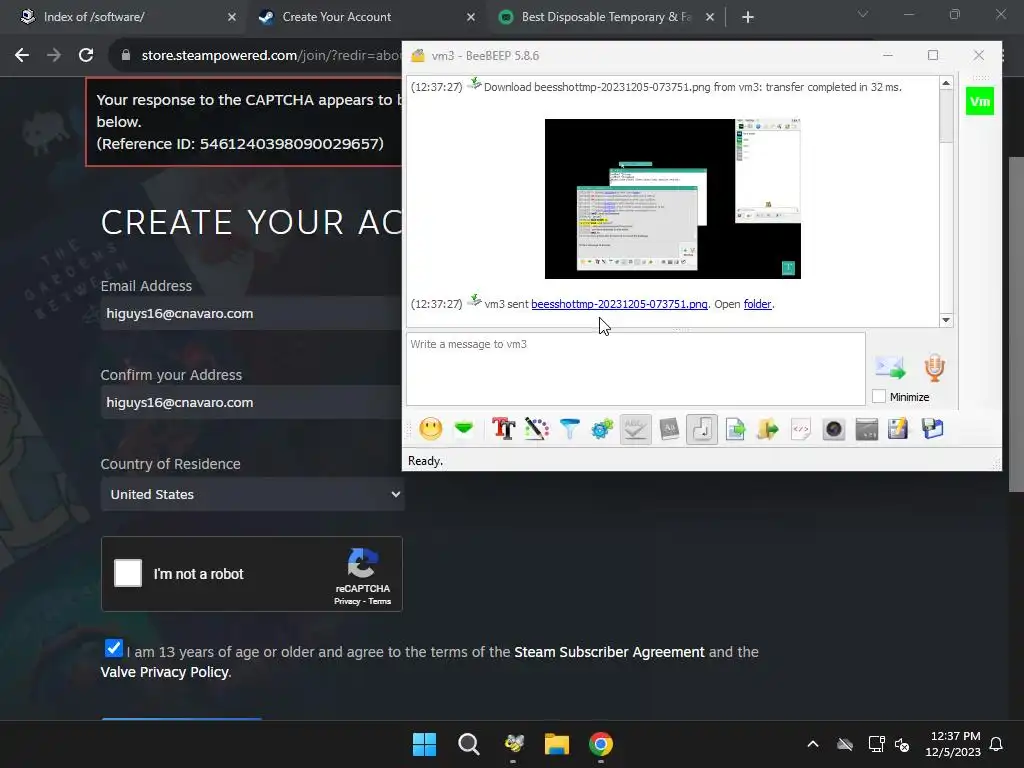Close the Index of /software/ tab
1024x768 pixels.
click(232, 17)
